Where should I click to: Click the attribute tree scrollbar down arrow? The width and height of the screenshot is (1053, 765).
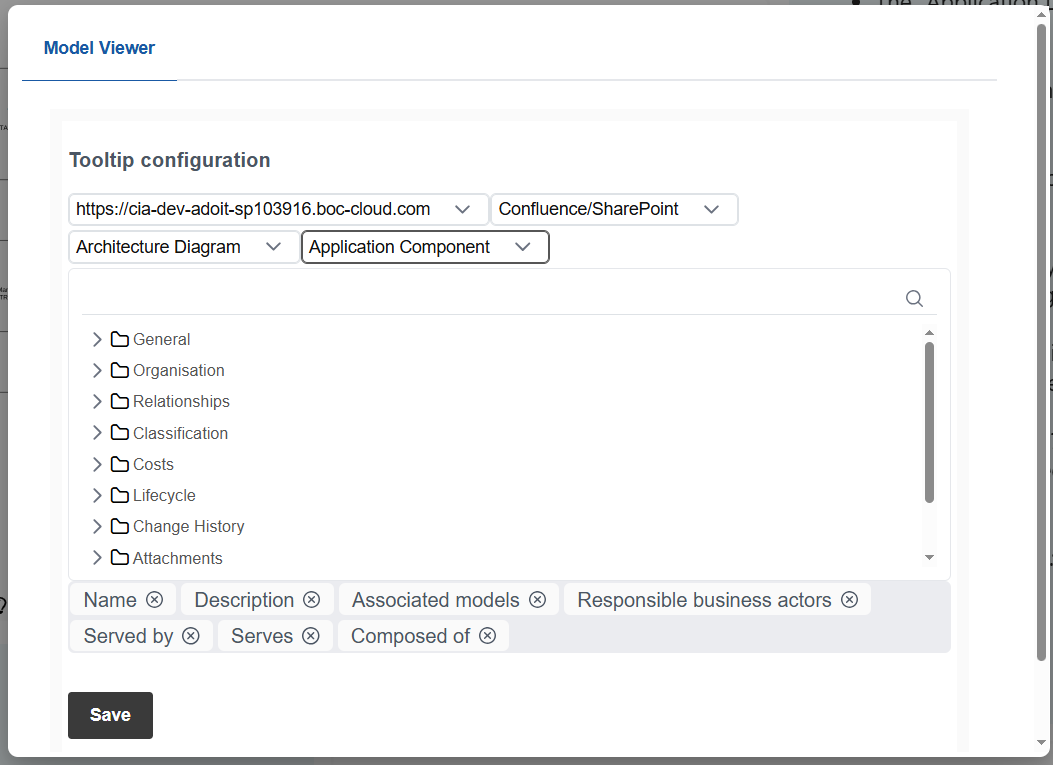click(x=929, y=558)
